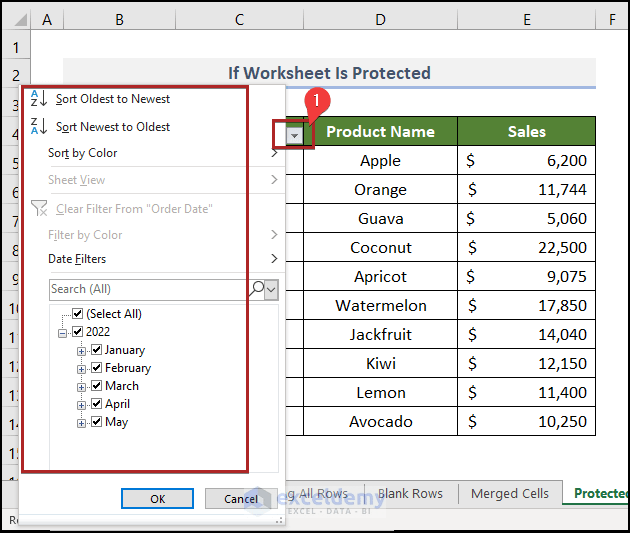Select the Filter by Color entry

85,235
